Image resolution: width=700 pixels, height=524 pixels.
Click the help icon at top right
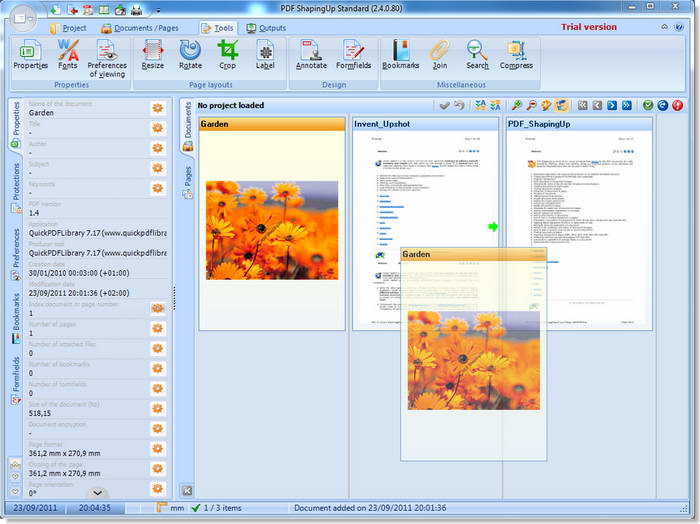click(679, 27)
